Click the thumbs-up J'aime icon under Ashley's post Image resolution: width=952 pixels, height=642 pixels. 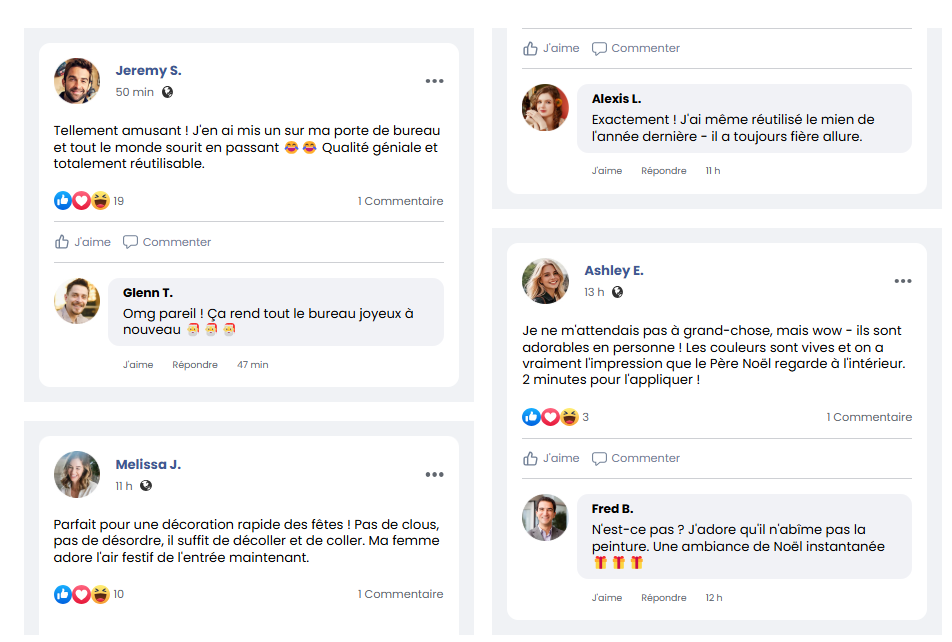coord(531,458)
